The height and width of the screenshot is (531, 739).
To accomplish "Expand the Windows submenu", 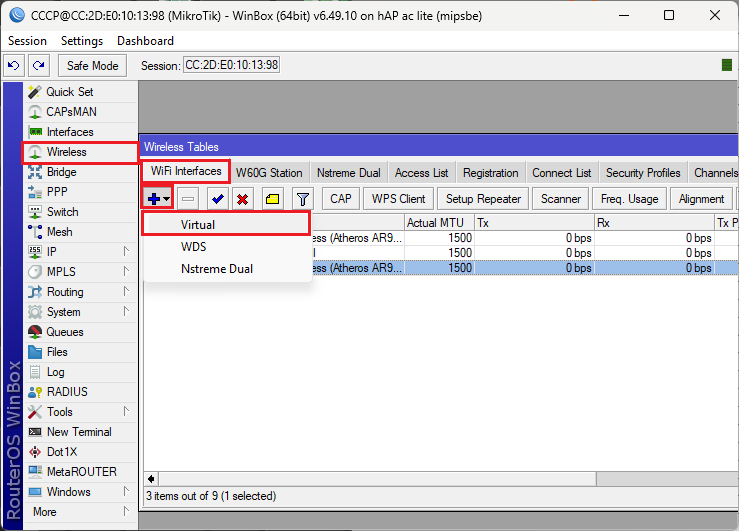I will (80, 491).
